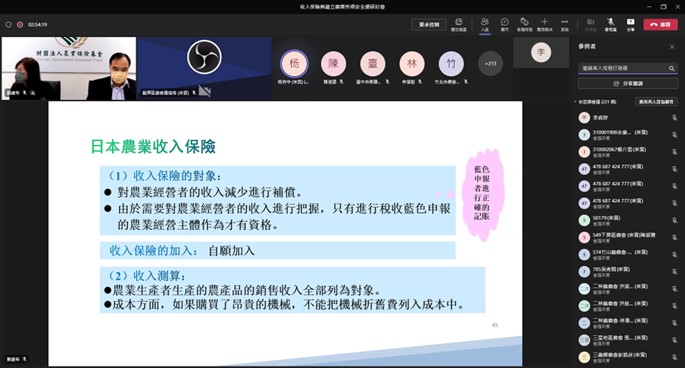Click the search magnifier icon in panel
This screenshot has height=368, width=685.
click(x=671, y=68)
